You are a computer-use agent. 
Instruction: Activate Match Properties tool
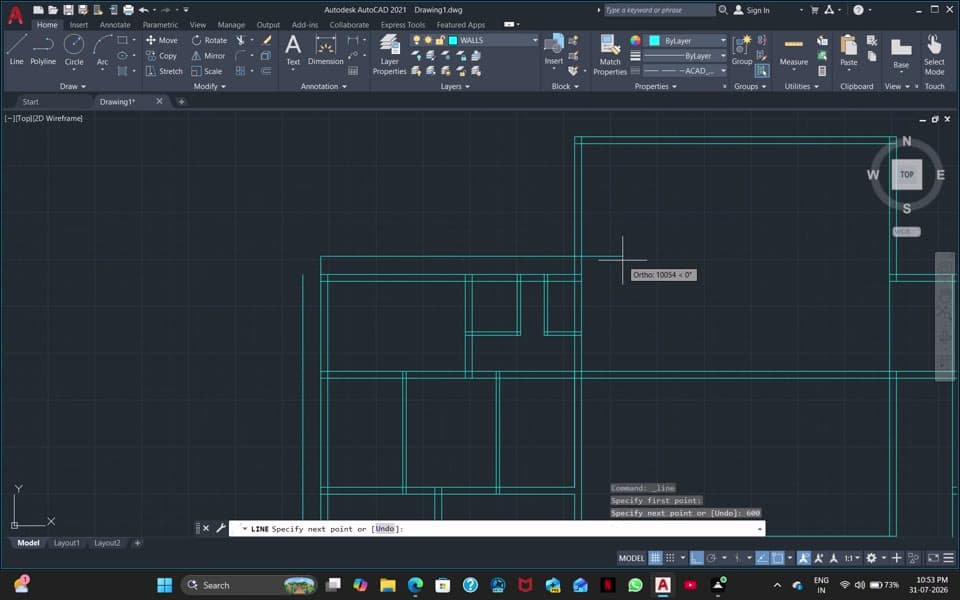610,54
